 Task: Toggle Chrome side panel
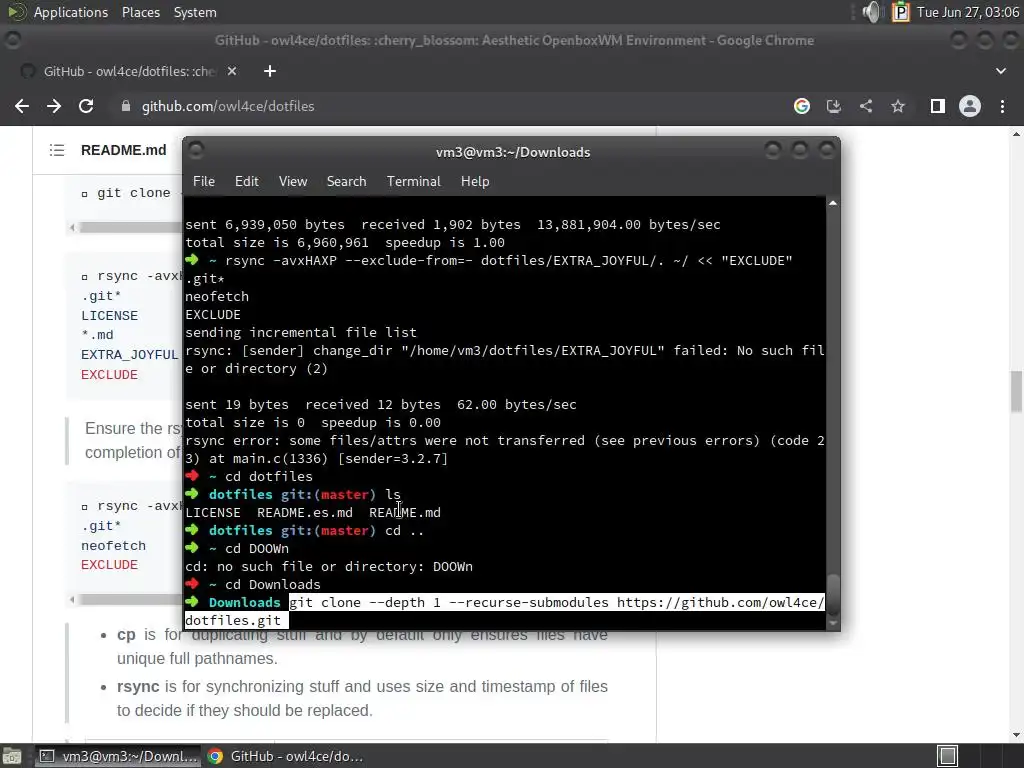click(x=938, y=106)
